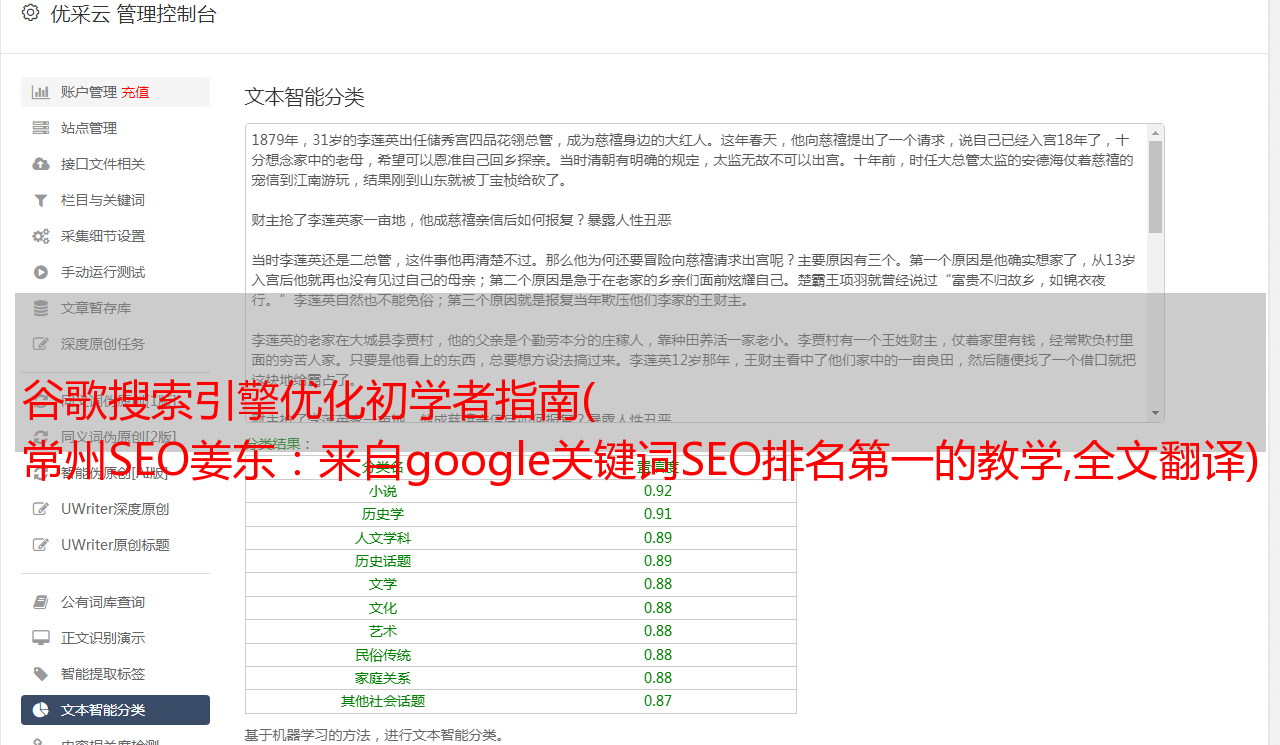Click the 艺术 category cell
The width and height of the screenshot is (1280, 745).
point(382,631)
